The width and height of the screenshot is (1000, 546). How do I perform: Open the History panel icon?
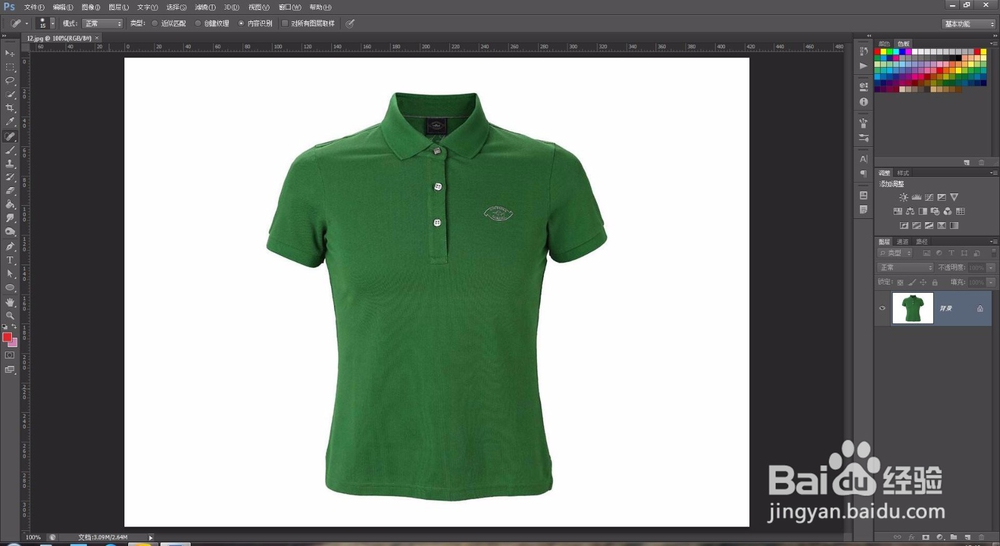click(x=864, y=52)
